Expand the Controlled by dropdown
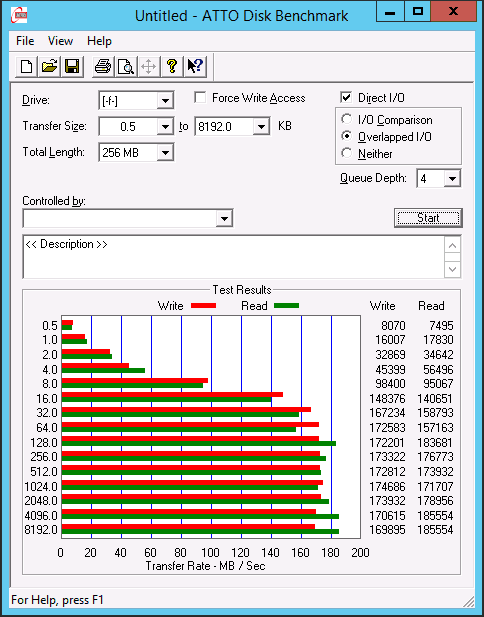The image size is (484, 617). (224, 218)
